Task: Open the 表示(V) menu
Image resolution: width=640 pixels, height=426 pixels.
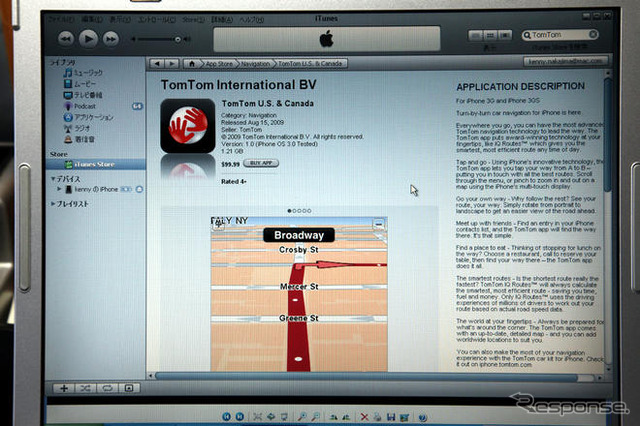Action: pos(120,19)
